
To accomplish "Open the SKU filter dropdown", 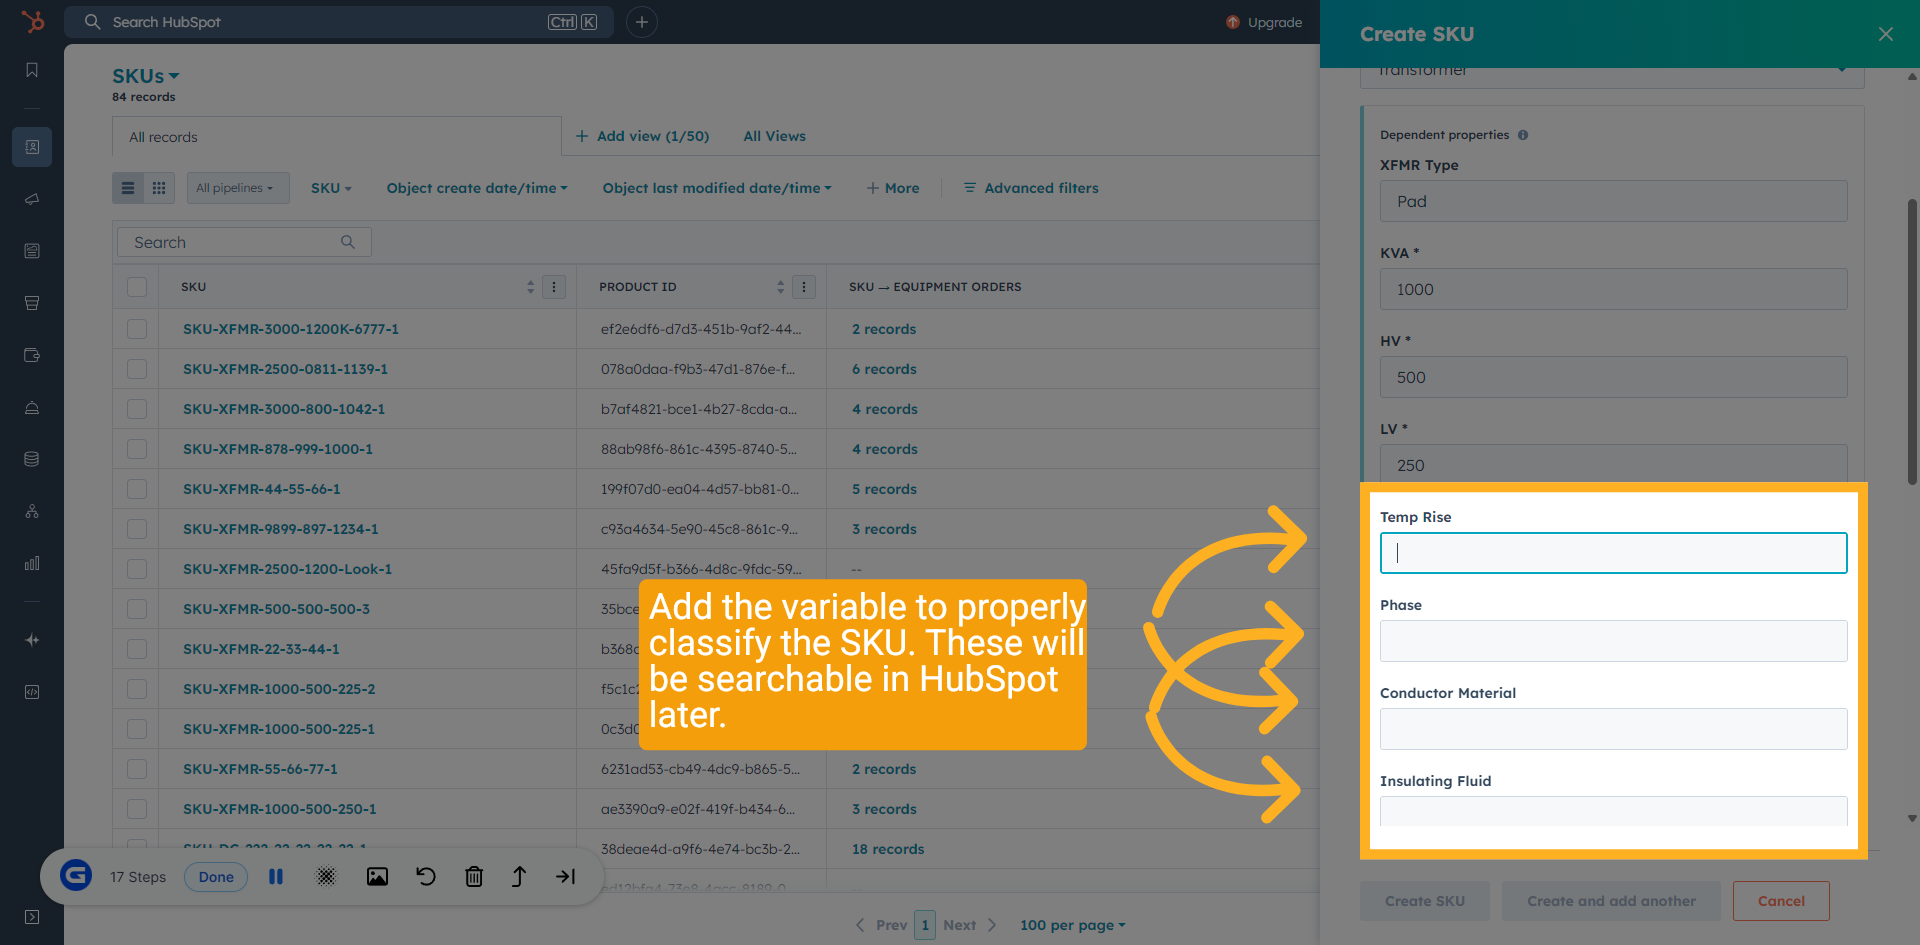I will pyautogui.click(x=331, y=188).
